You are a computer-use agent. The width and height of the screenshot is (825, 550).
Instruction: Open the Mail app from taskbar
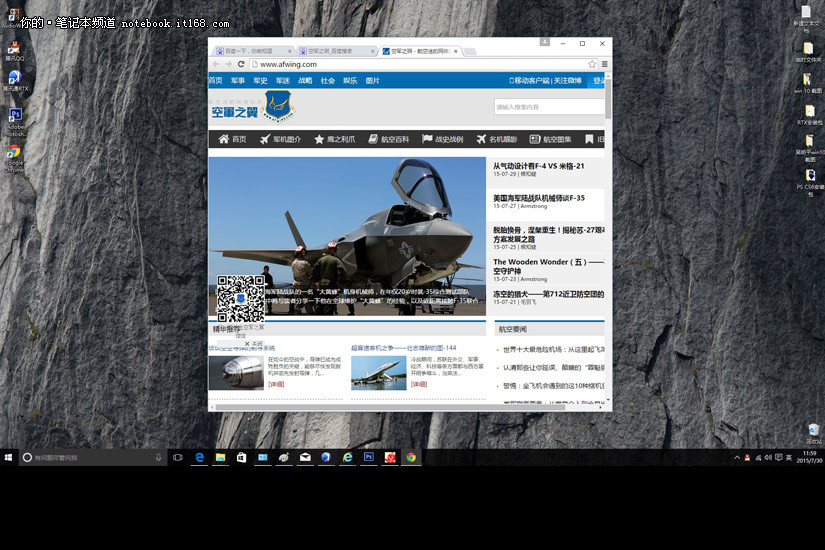[x=305, y=457]
